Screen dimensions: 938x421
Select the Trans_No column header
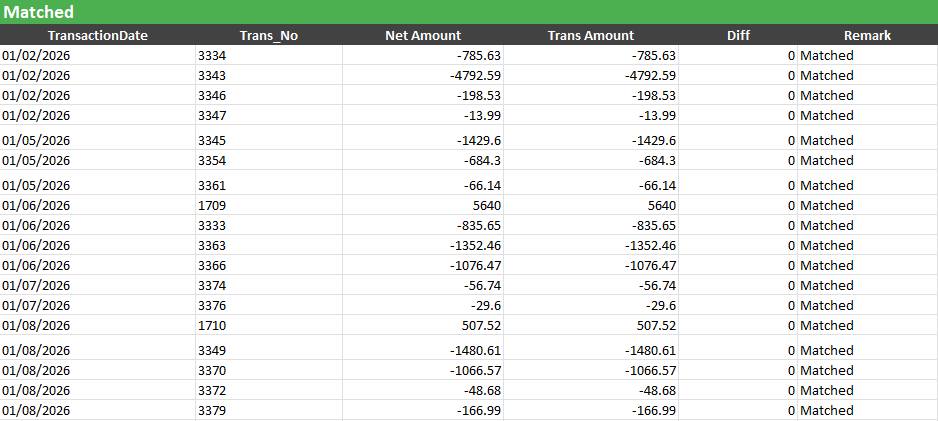coord(269,35)
